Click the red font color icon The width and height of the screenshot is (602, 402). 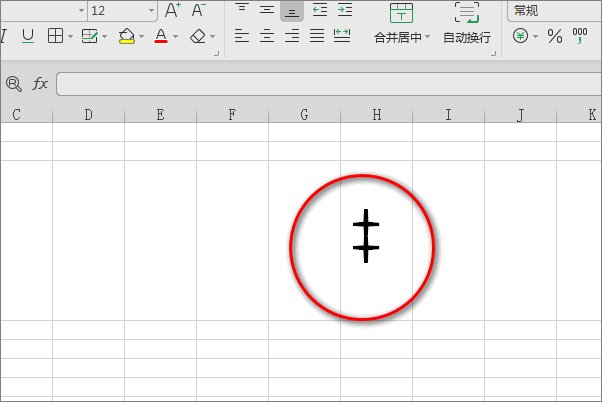(x=161, y=36)
